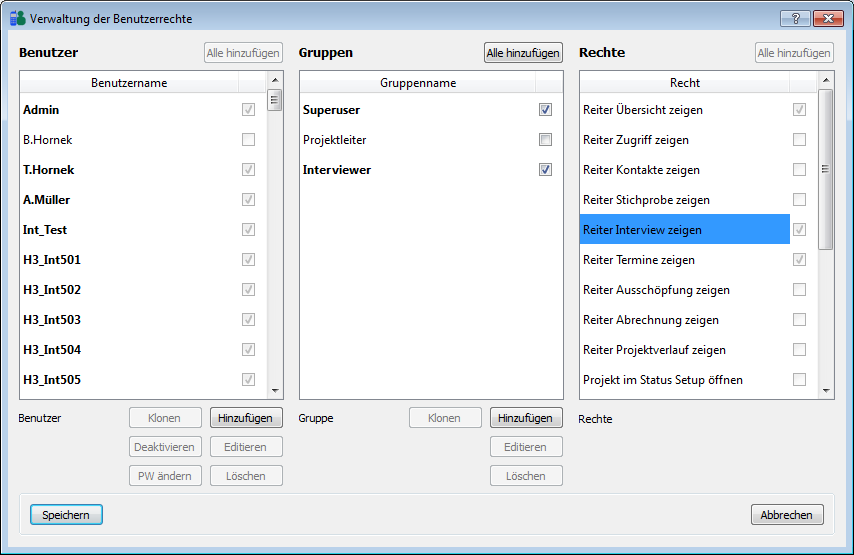The height and width of the screenshot is (555, 854).
Task: Select Reiter Termine zeigen right
Action: [x=638, y=260]
